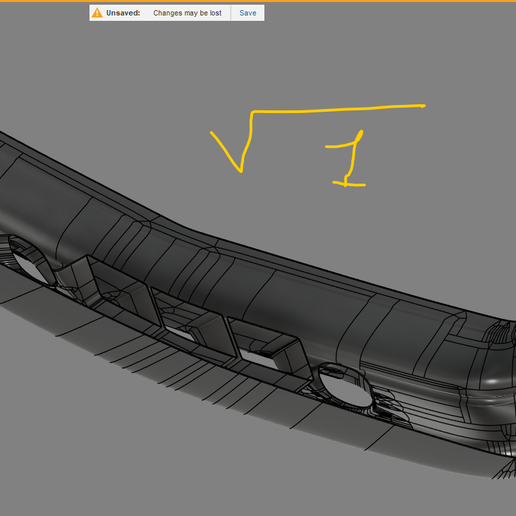516x516 pixels.
Task: Select the yellow square-root sketch's checkmark stroke
Action: [x=231, y=143]
